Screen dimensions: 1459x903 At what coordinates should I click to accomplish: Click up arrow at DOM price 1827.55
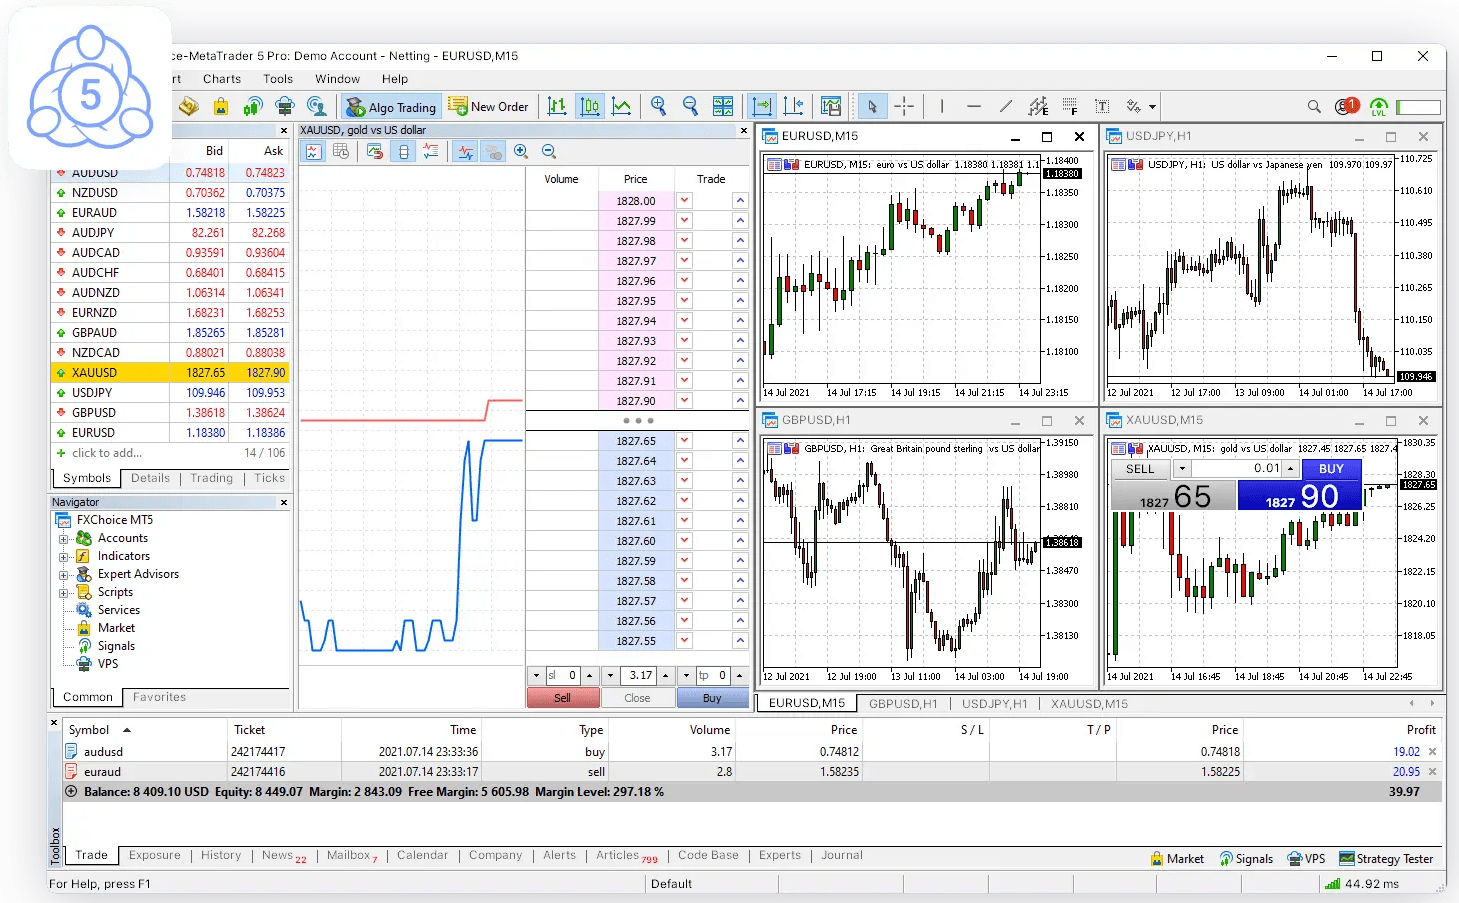(740, 641)
